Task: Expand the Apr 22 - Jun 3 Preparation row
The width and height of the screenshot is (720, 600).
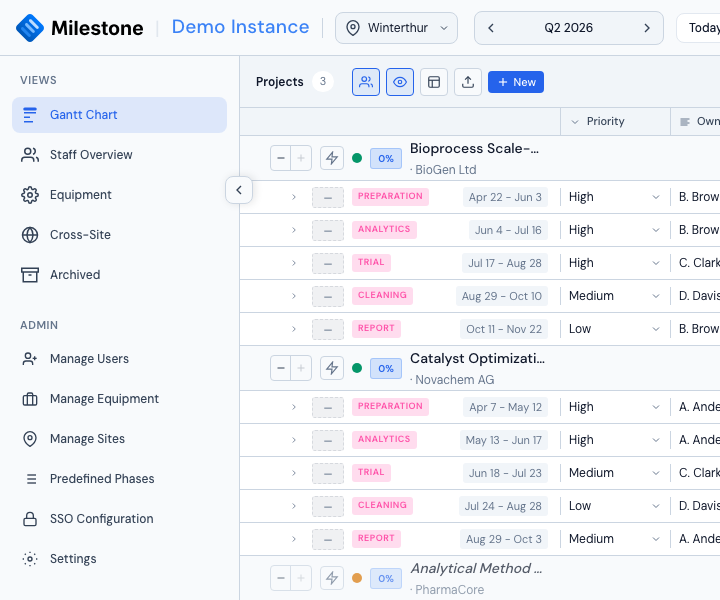Action: click(x=294, y=197)
